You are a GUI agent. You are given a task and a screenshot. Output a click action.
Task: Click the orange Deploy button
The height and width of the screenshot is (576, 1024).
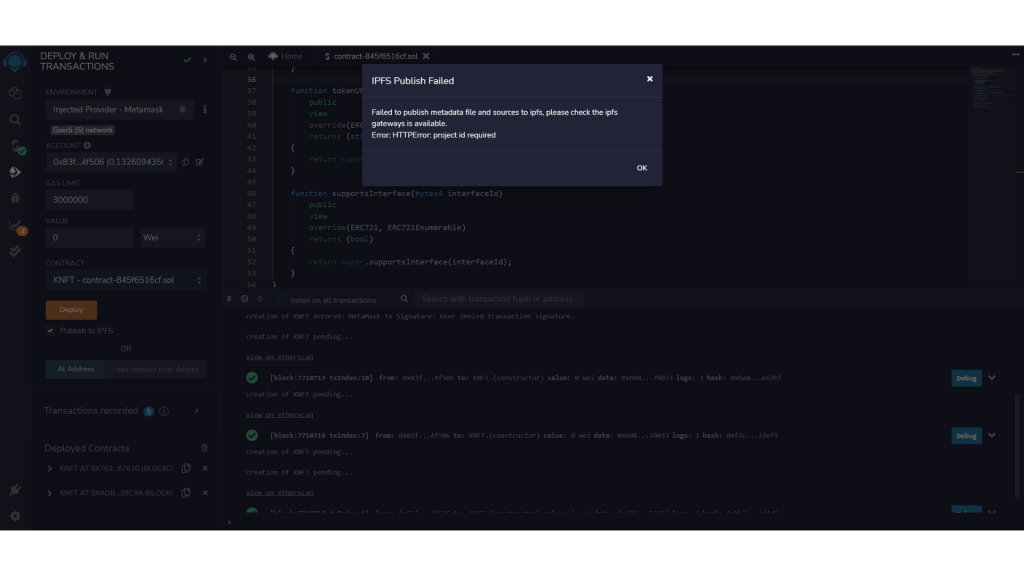71,310
